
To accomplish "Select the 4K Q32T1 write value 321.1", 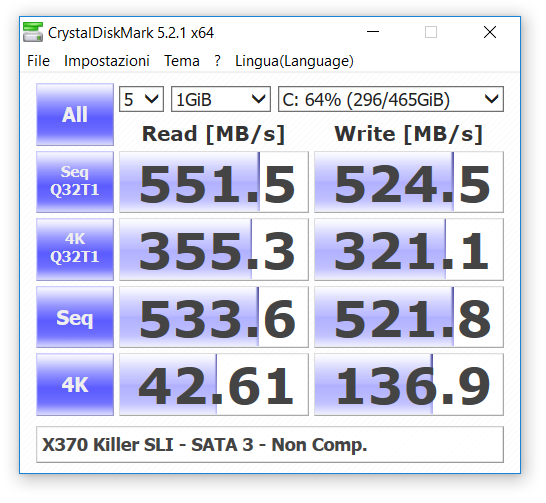I will tap(409, 249).
